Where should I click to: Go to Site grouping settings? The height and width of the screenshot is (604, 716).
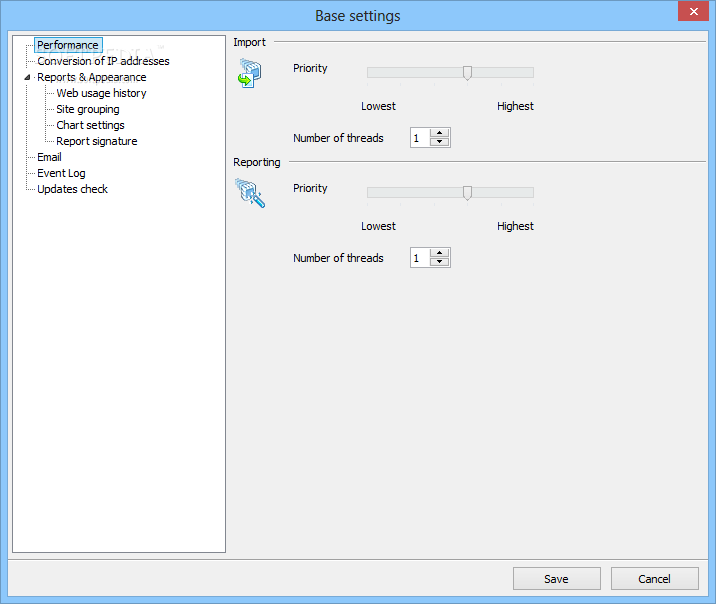tap(88, 109)
